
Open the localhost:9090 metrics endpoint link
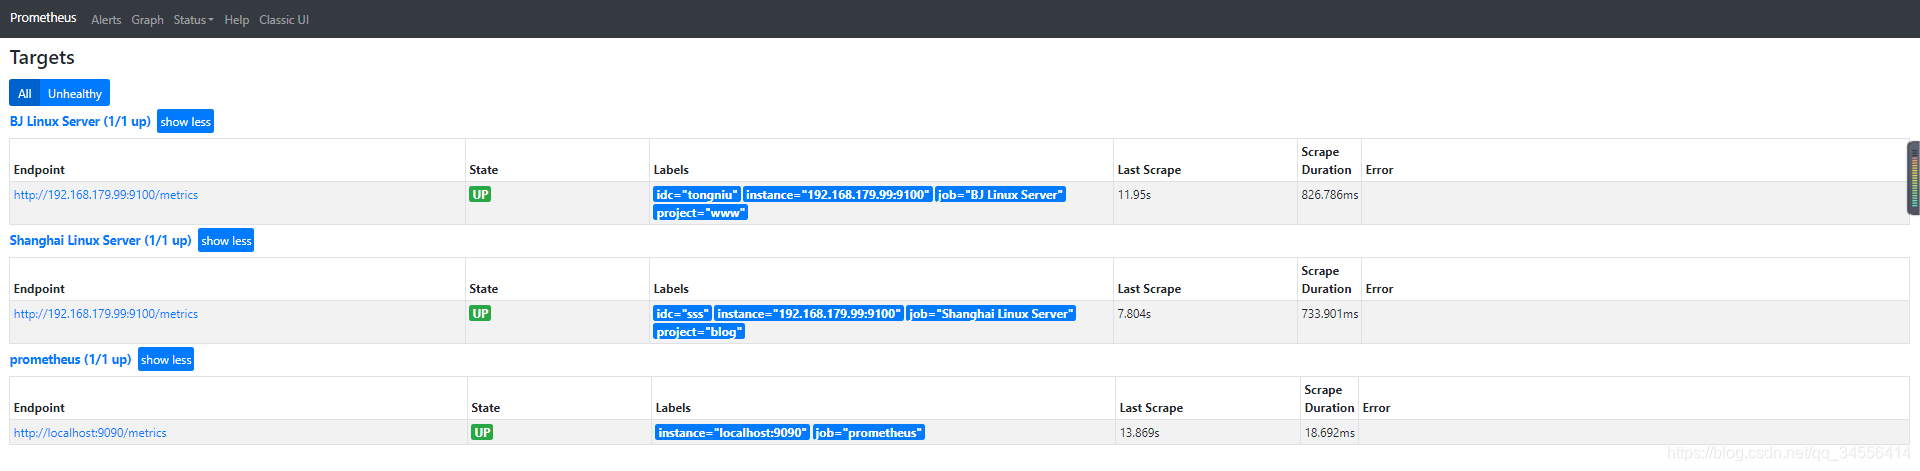[x=90, y=433]
